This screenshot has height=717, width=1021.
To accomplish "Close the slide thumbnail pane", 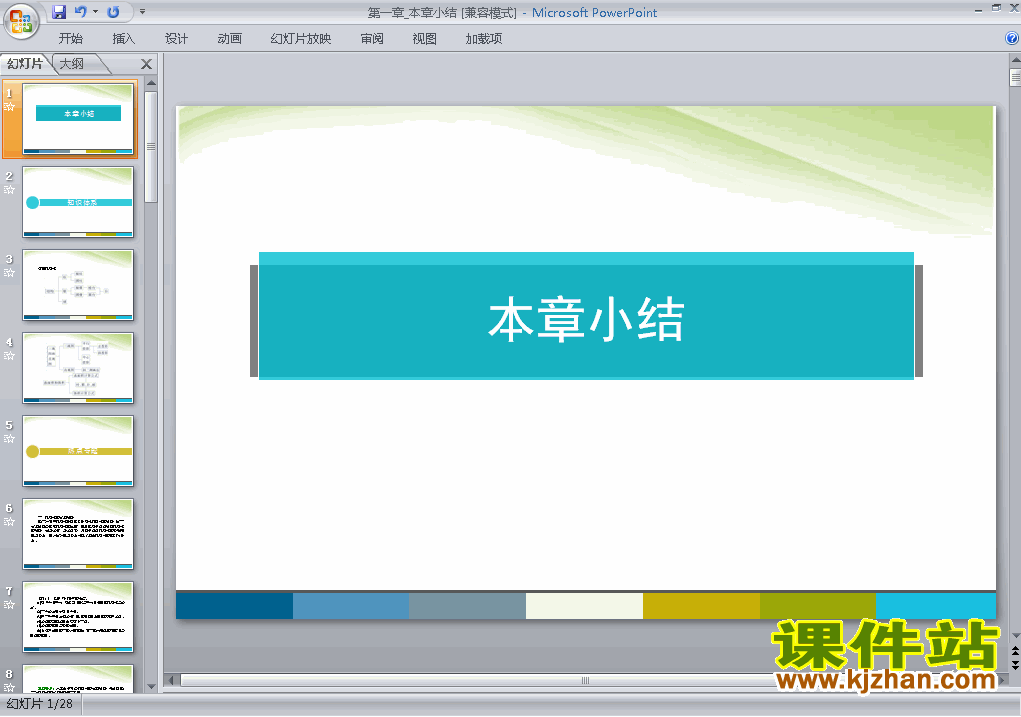I will click(147, 64).
